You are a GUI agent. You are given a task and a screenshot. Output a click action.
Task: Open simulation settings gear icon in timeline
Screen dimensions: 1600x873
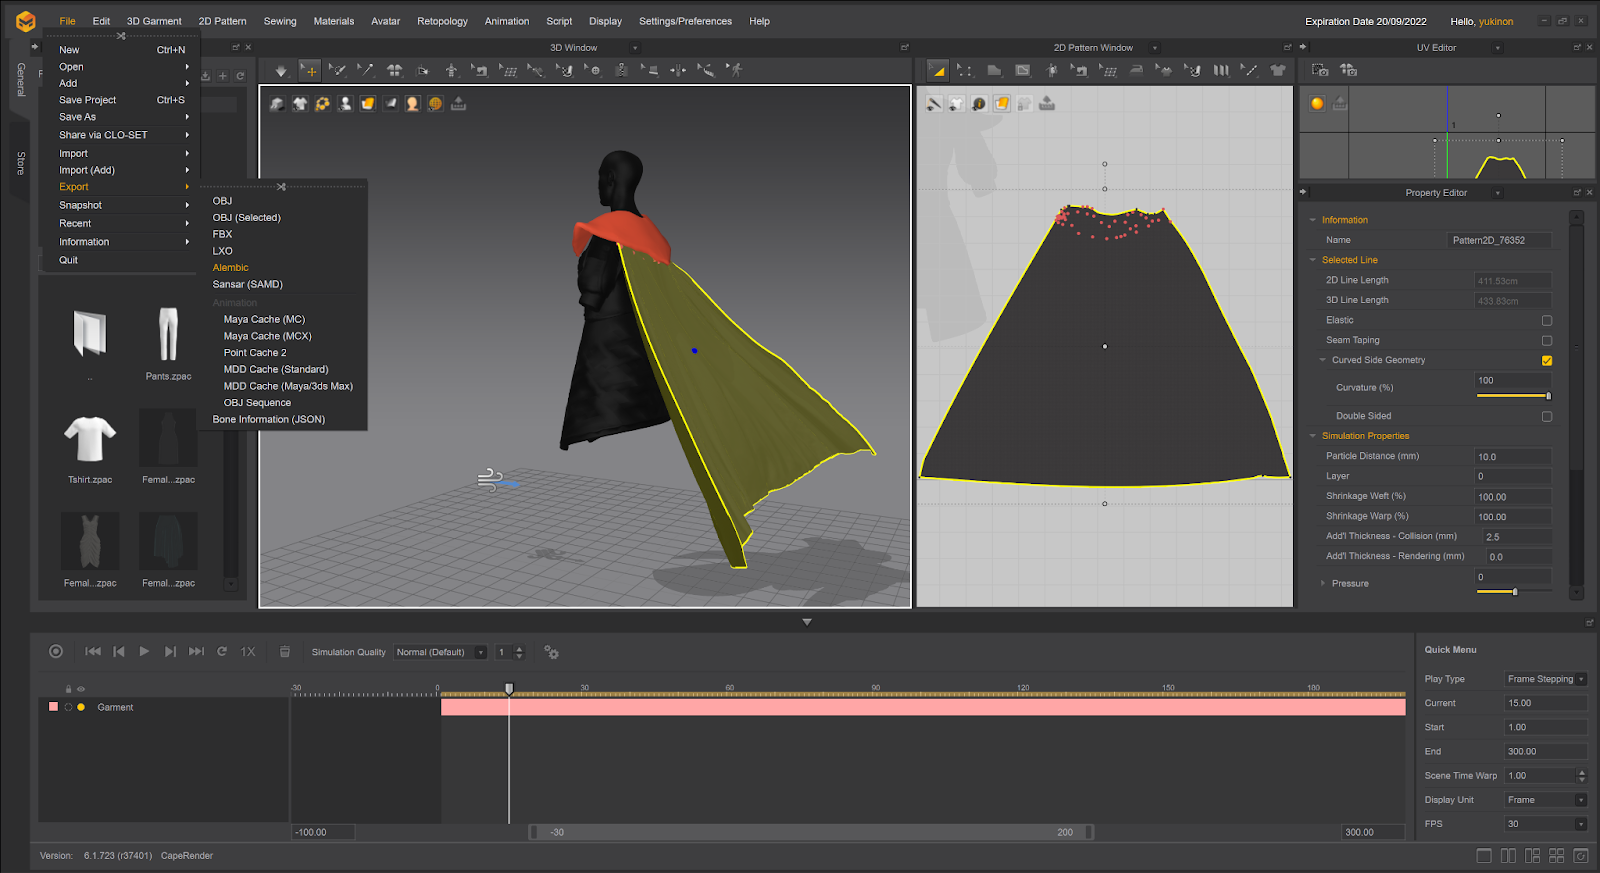point(551,652)
